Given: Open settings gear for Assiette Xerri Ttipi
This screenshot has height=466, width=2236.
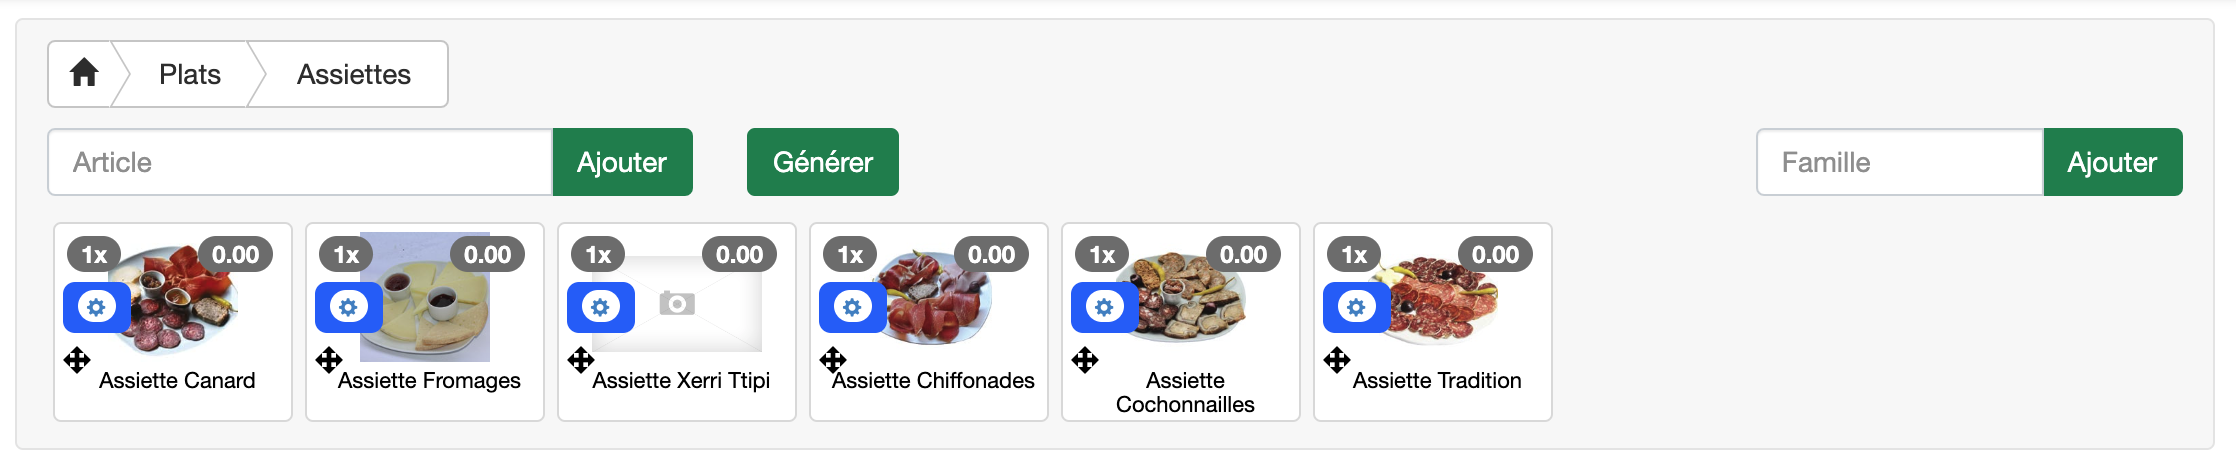Looking at the screenshot, I should [x=600, y=307].
